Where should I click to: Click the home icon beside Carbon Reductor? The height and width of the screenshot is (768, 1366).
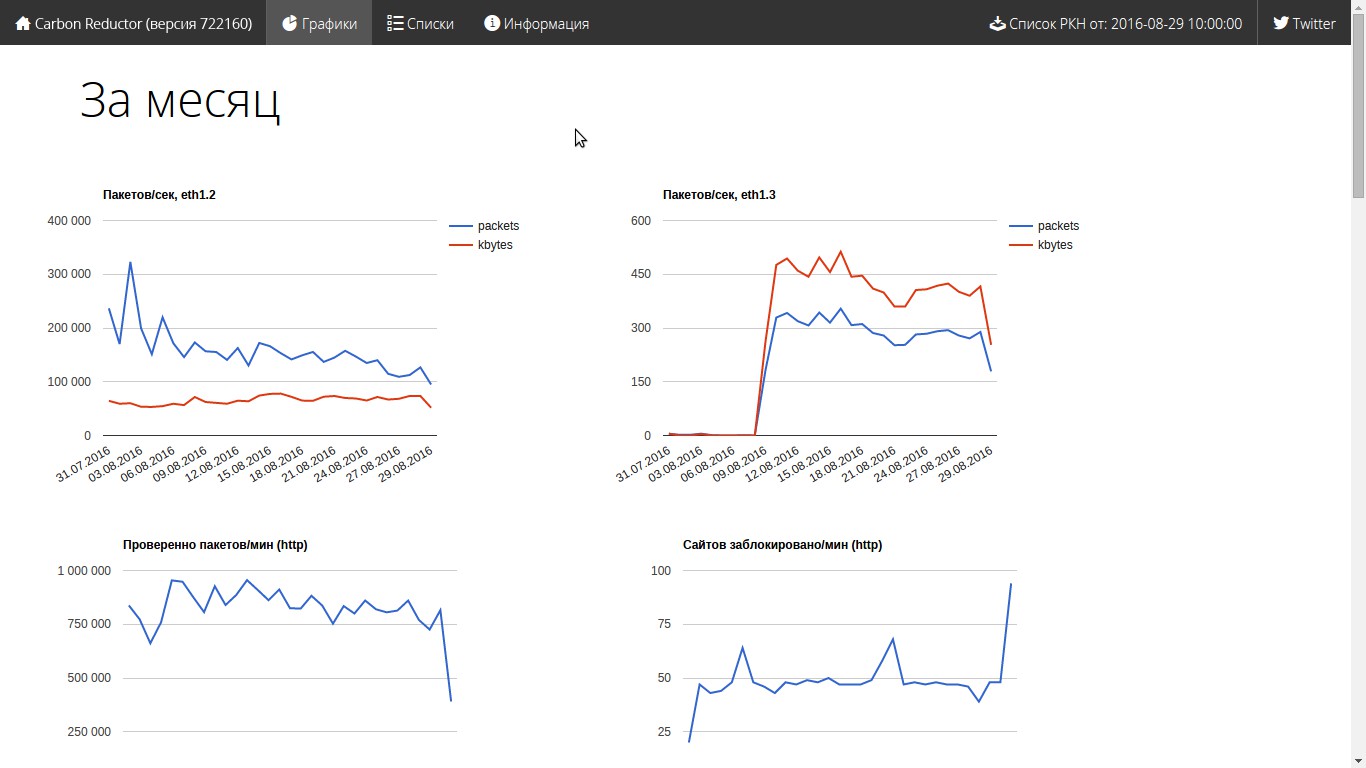22,23
